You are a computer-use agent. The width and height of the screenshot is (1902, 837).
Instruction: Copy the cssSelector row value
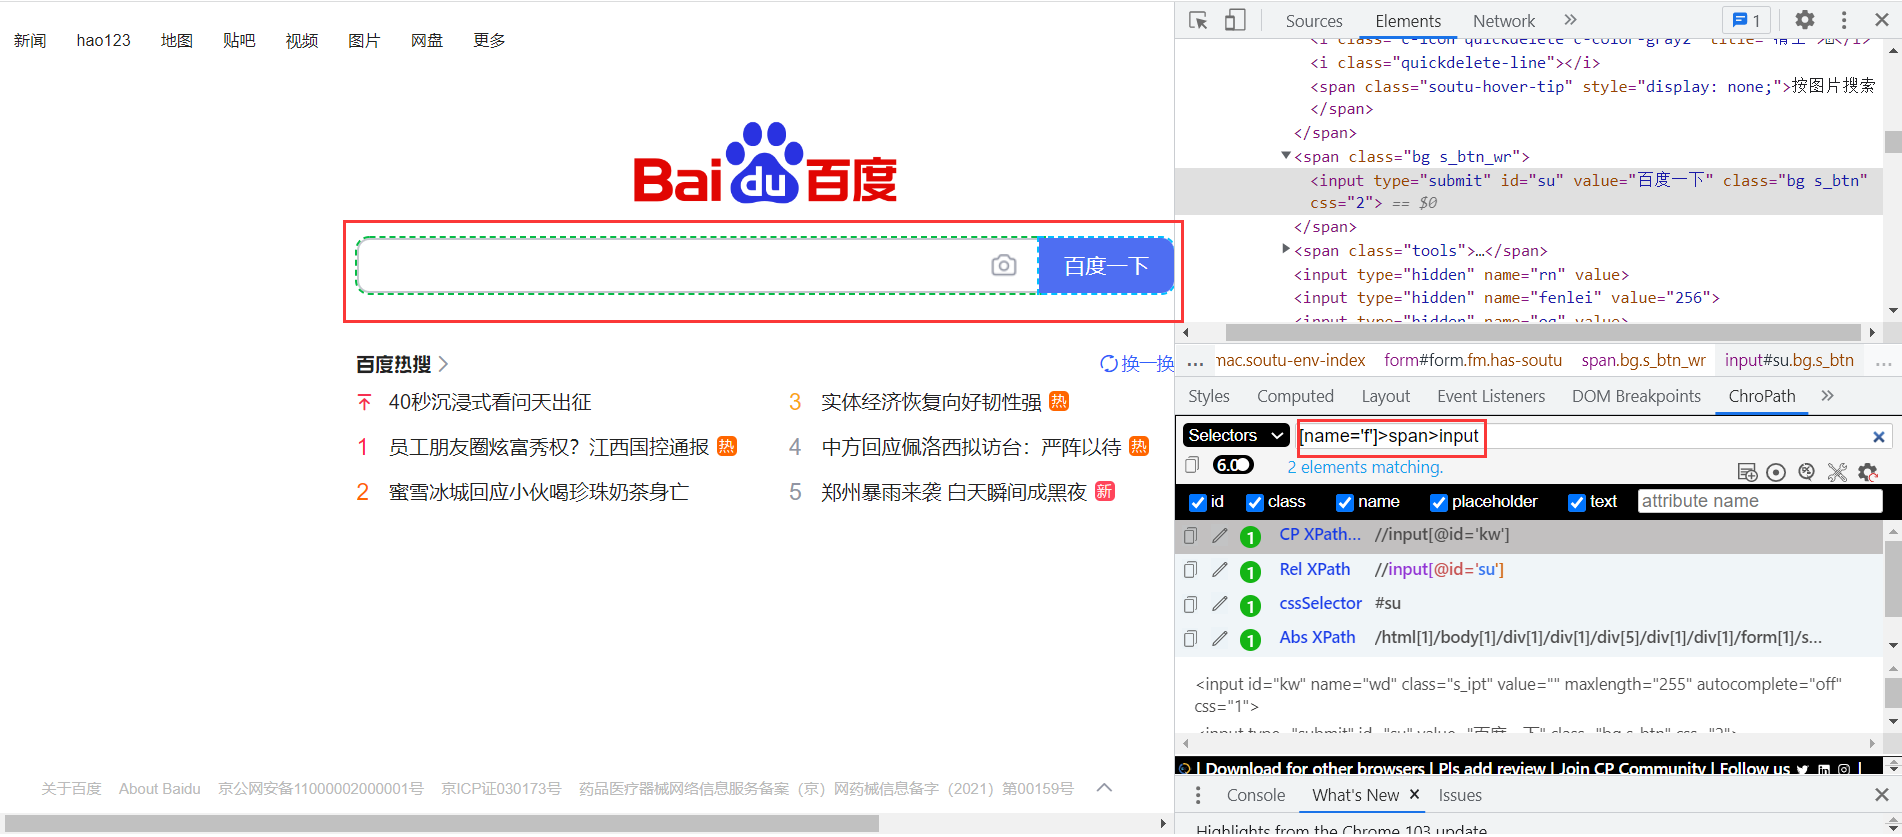pyautogui.click(x=1190, y=604)
